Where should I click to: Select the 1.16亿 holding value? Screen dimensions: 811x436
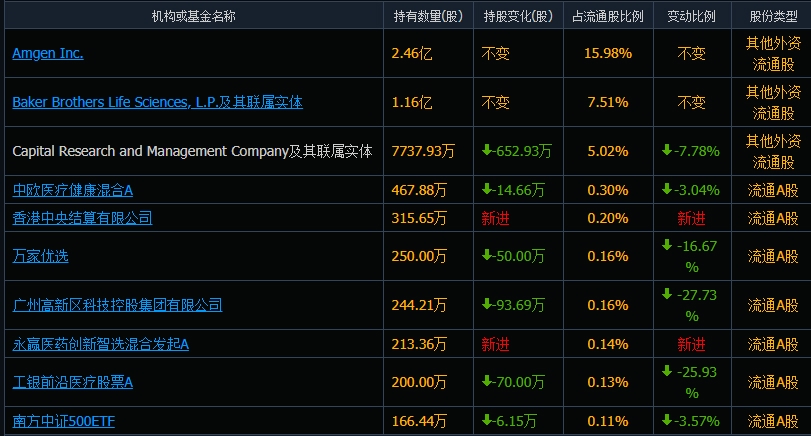pos(412,102)
